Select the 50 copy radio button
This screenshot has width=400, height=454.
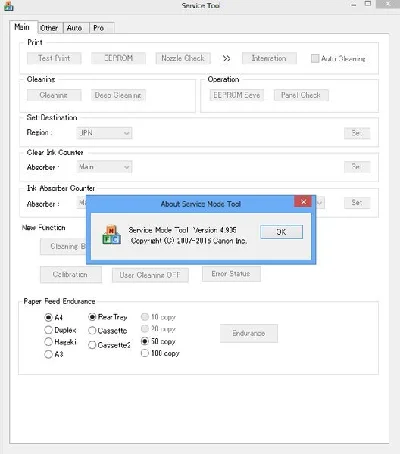pyautogui.click(x=145, y=341)
